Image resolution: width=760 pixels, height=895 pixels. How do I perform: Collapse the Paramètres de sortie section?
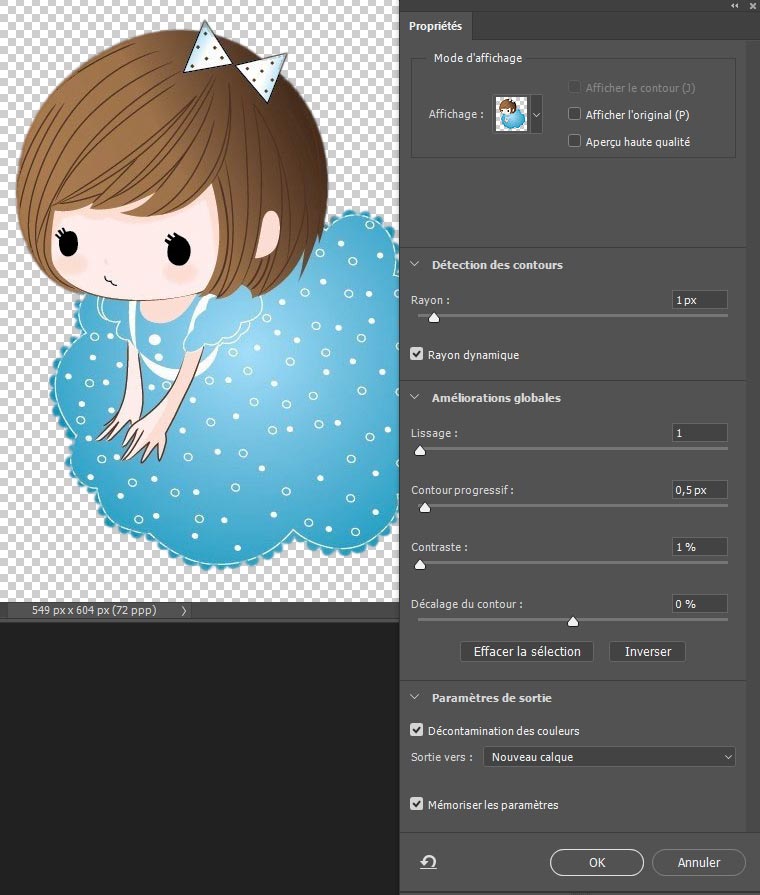point(416,698)
